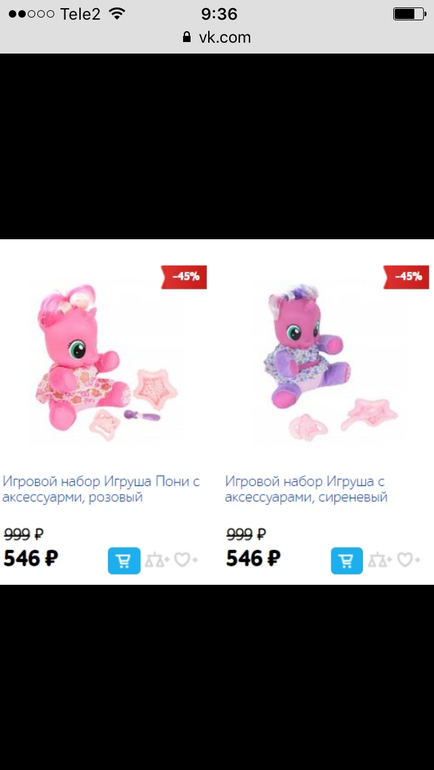Tap the 546 ₽ price of the pink pony
This screenshot has height=770, width=434.
pos(31,558)
